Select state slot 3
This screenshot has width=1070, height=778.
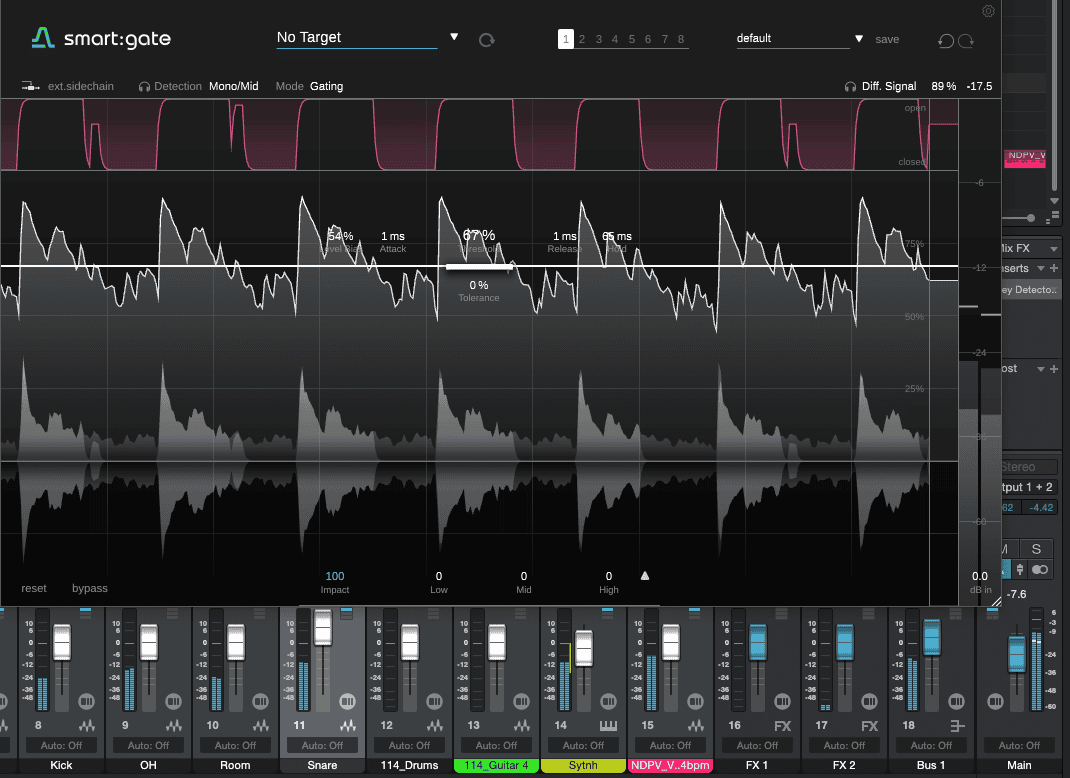tap(598, 39)
